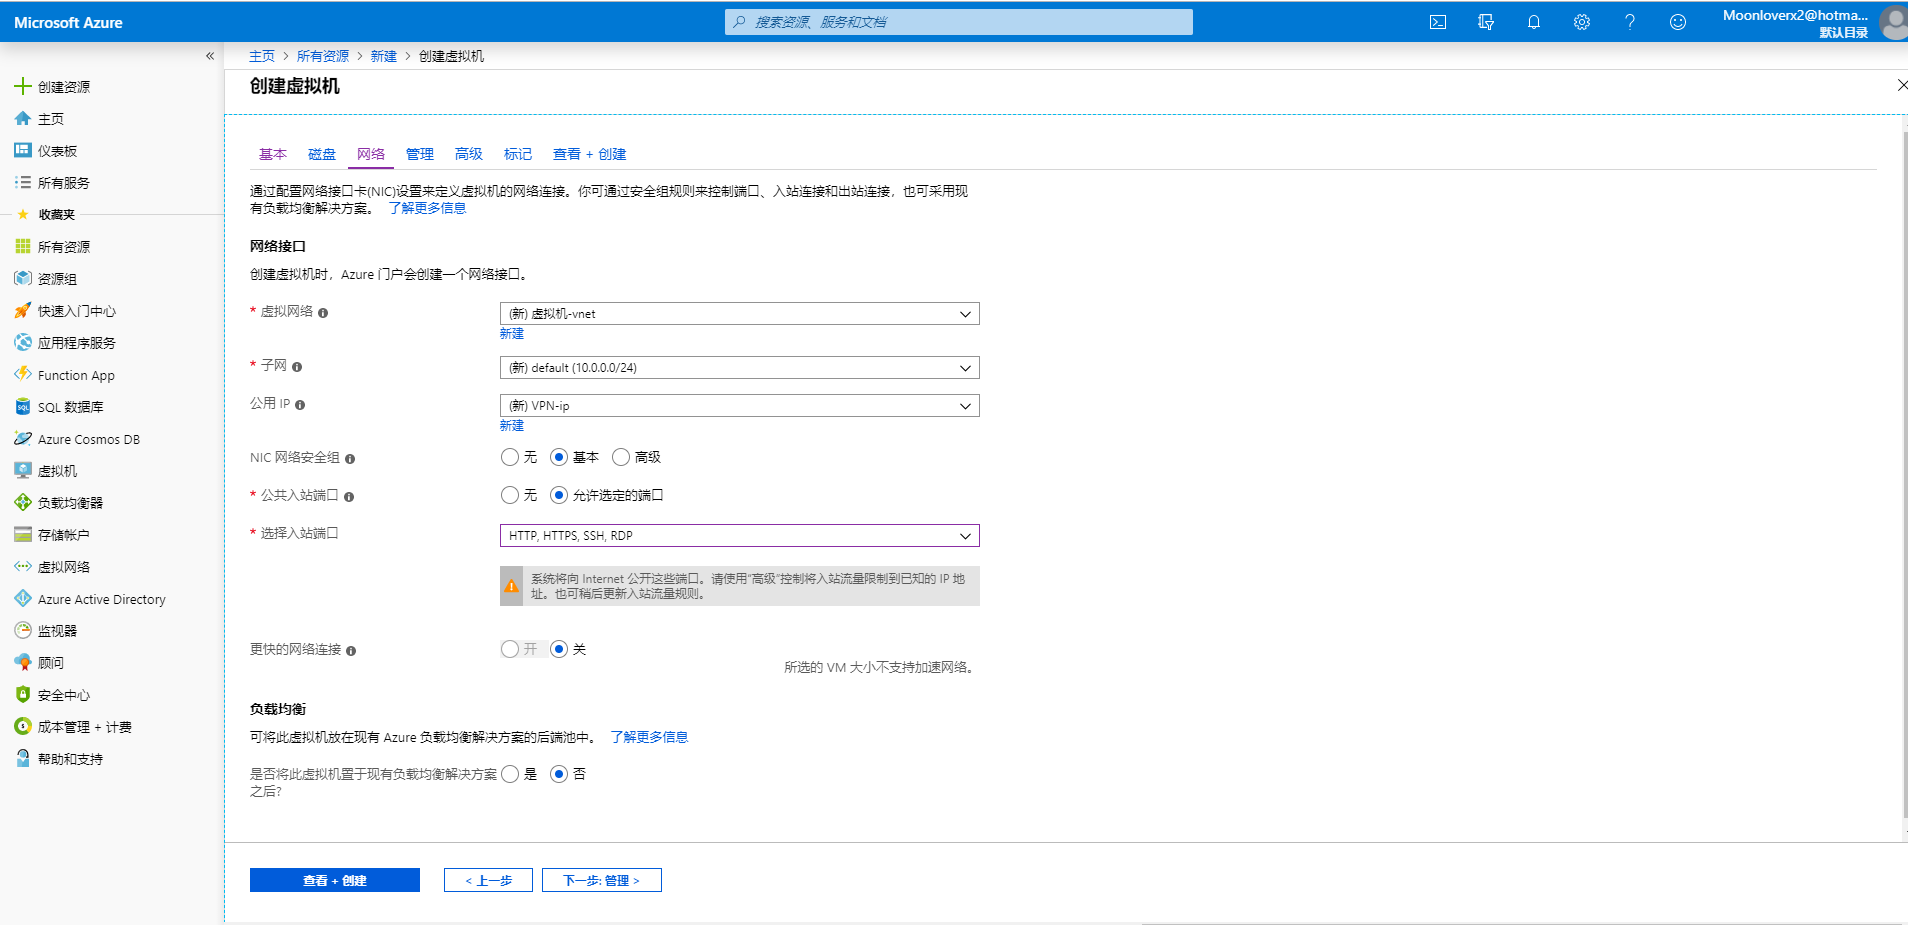
Task: Open notifications bell icon
Action: click(1534, 22)
